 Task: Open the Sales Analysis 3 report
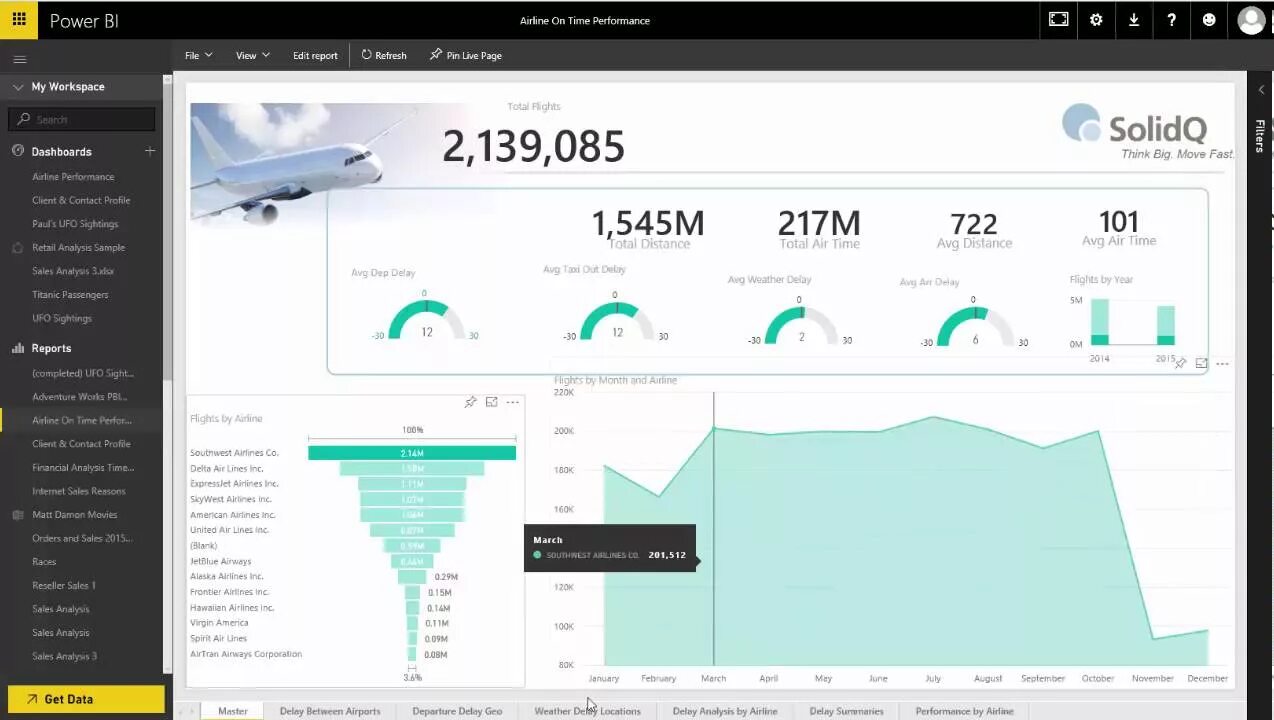[64, 656]
